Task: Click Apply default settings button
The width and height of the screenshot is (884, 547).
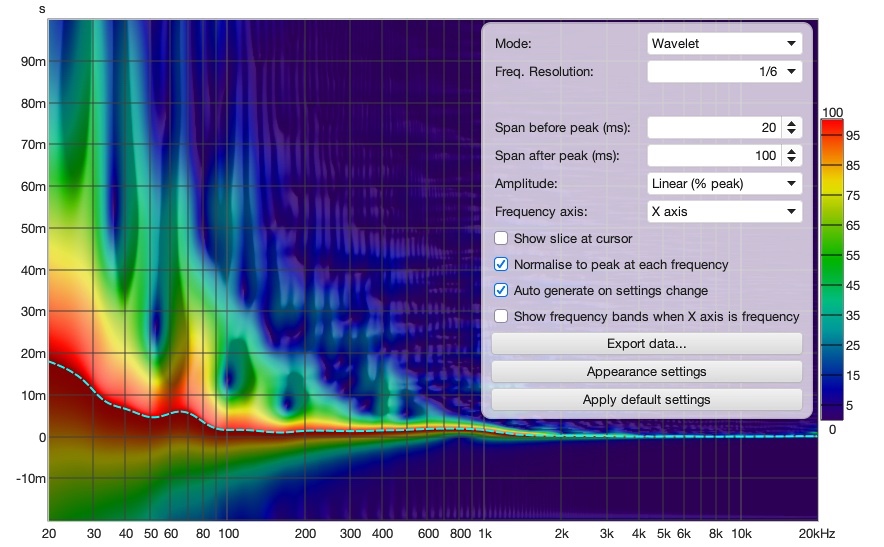Action: (x=647, y=400)
